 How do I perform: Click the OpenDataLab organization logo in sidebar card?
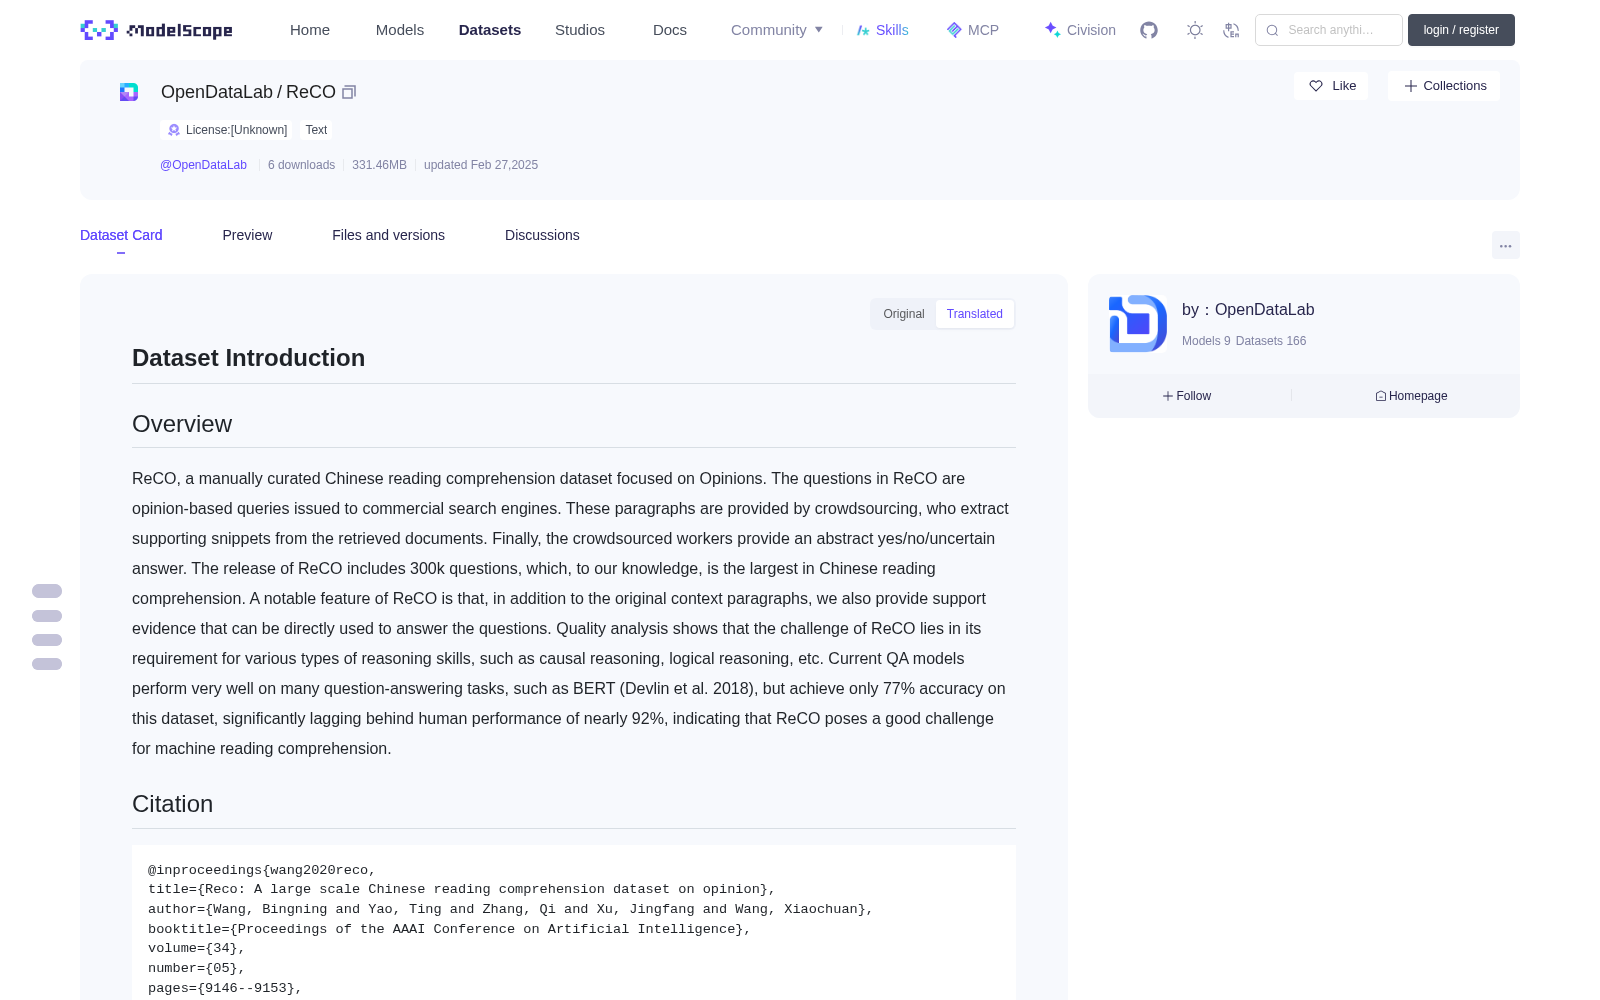[x=1138, y=323]
